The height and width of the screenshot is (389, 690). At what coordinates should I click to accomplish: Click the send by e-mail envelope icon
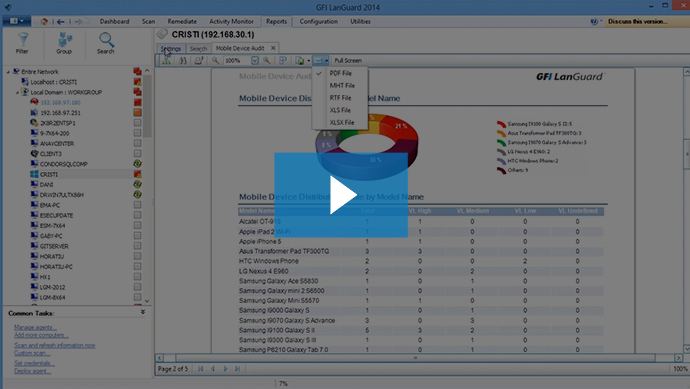(318, 61)
